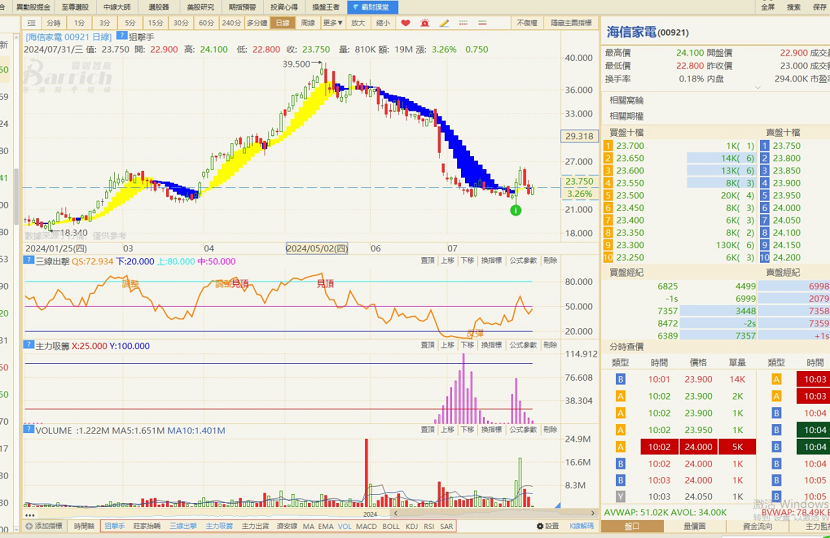830x538 pixels.
Task: Toggle the MACD indicator at bottom bar
Action: [x=367, y=526]
